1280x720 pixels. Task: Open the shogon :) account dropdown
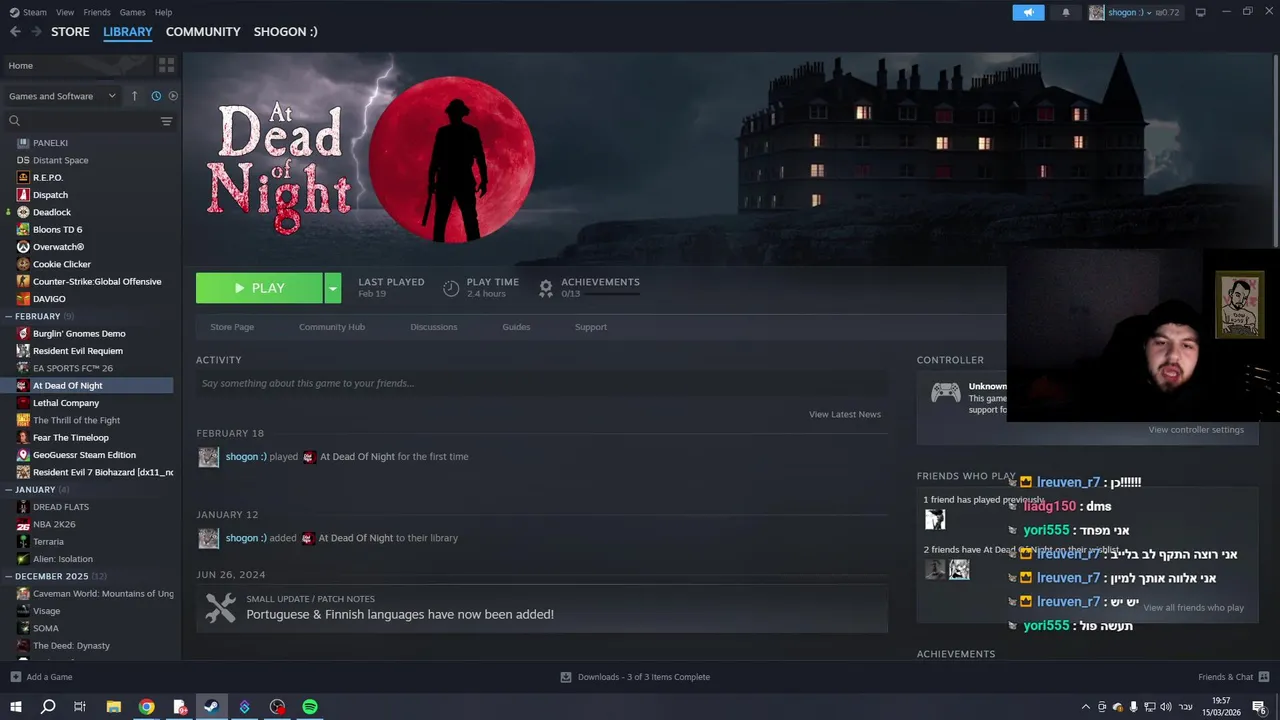click(1134, 12)
